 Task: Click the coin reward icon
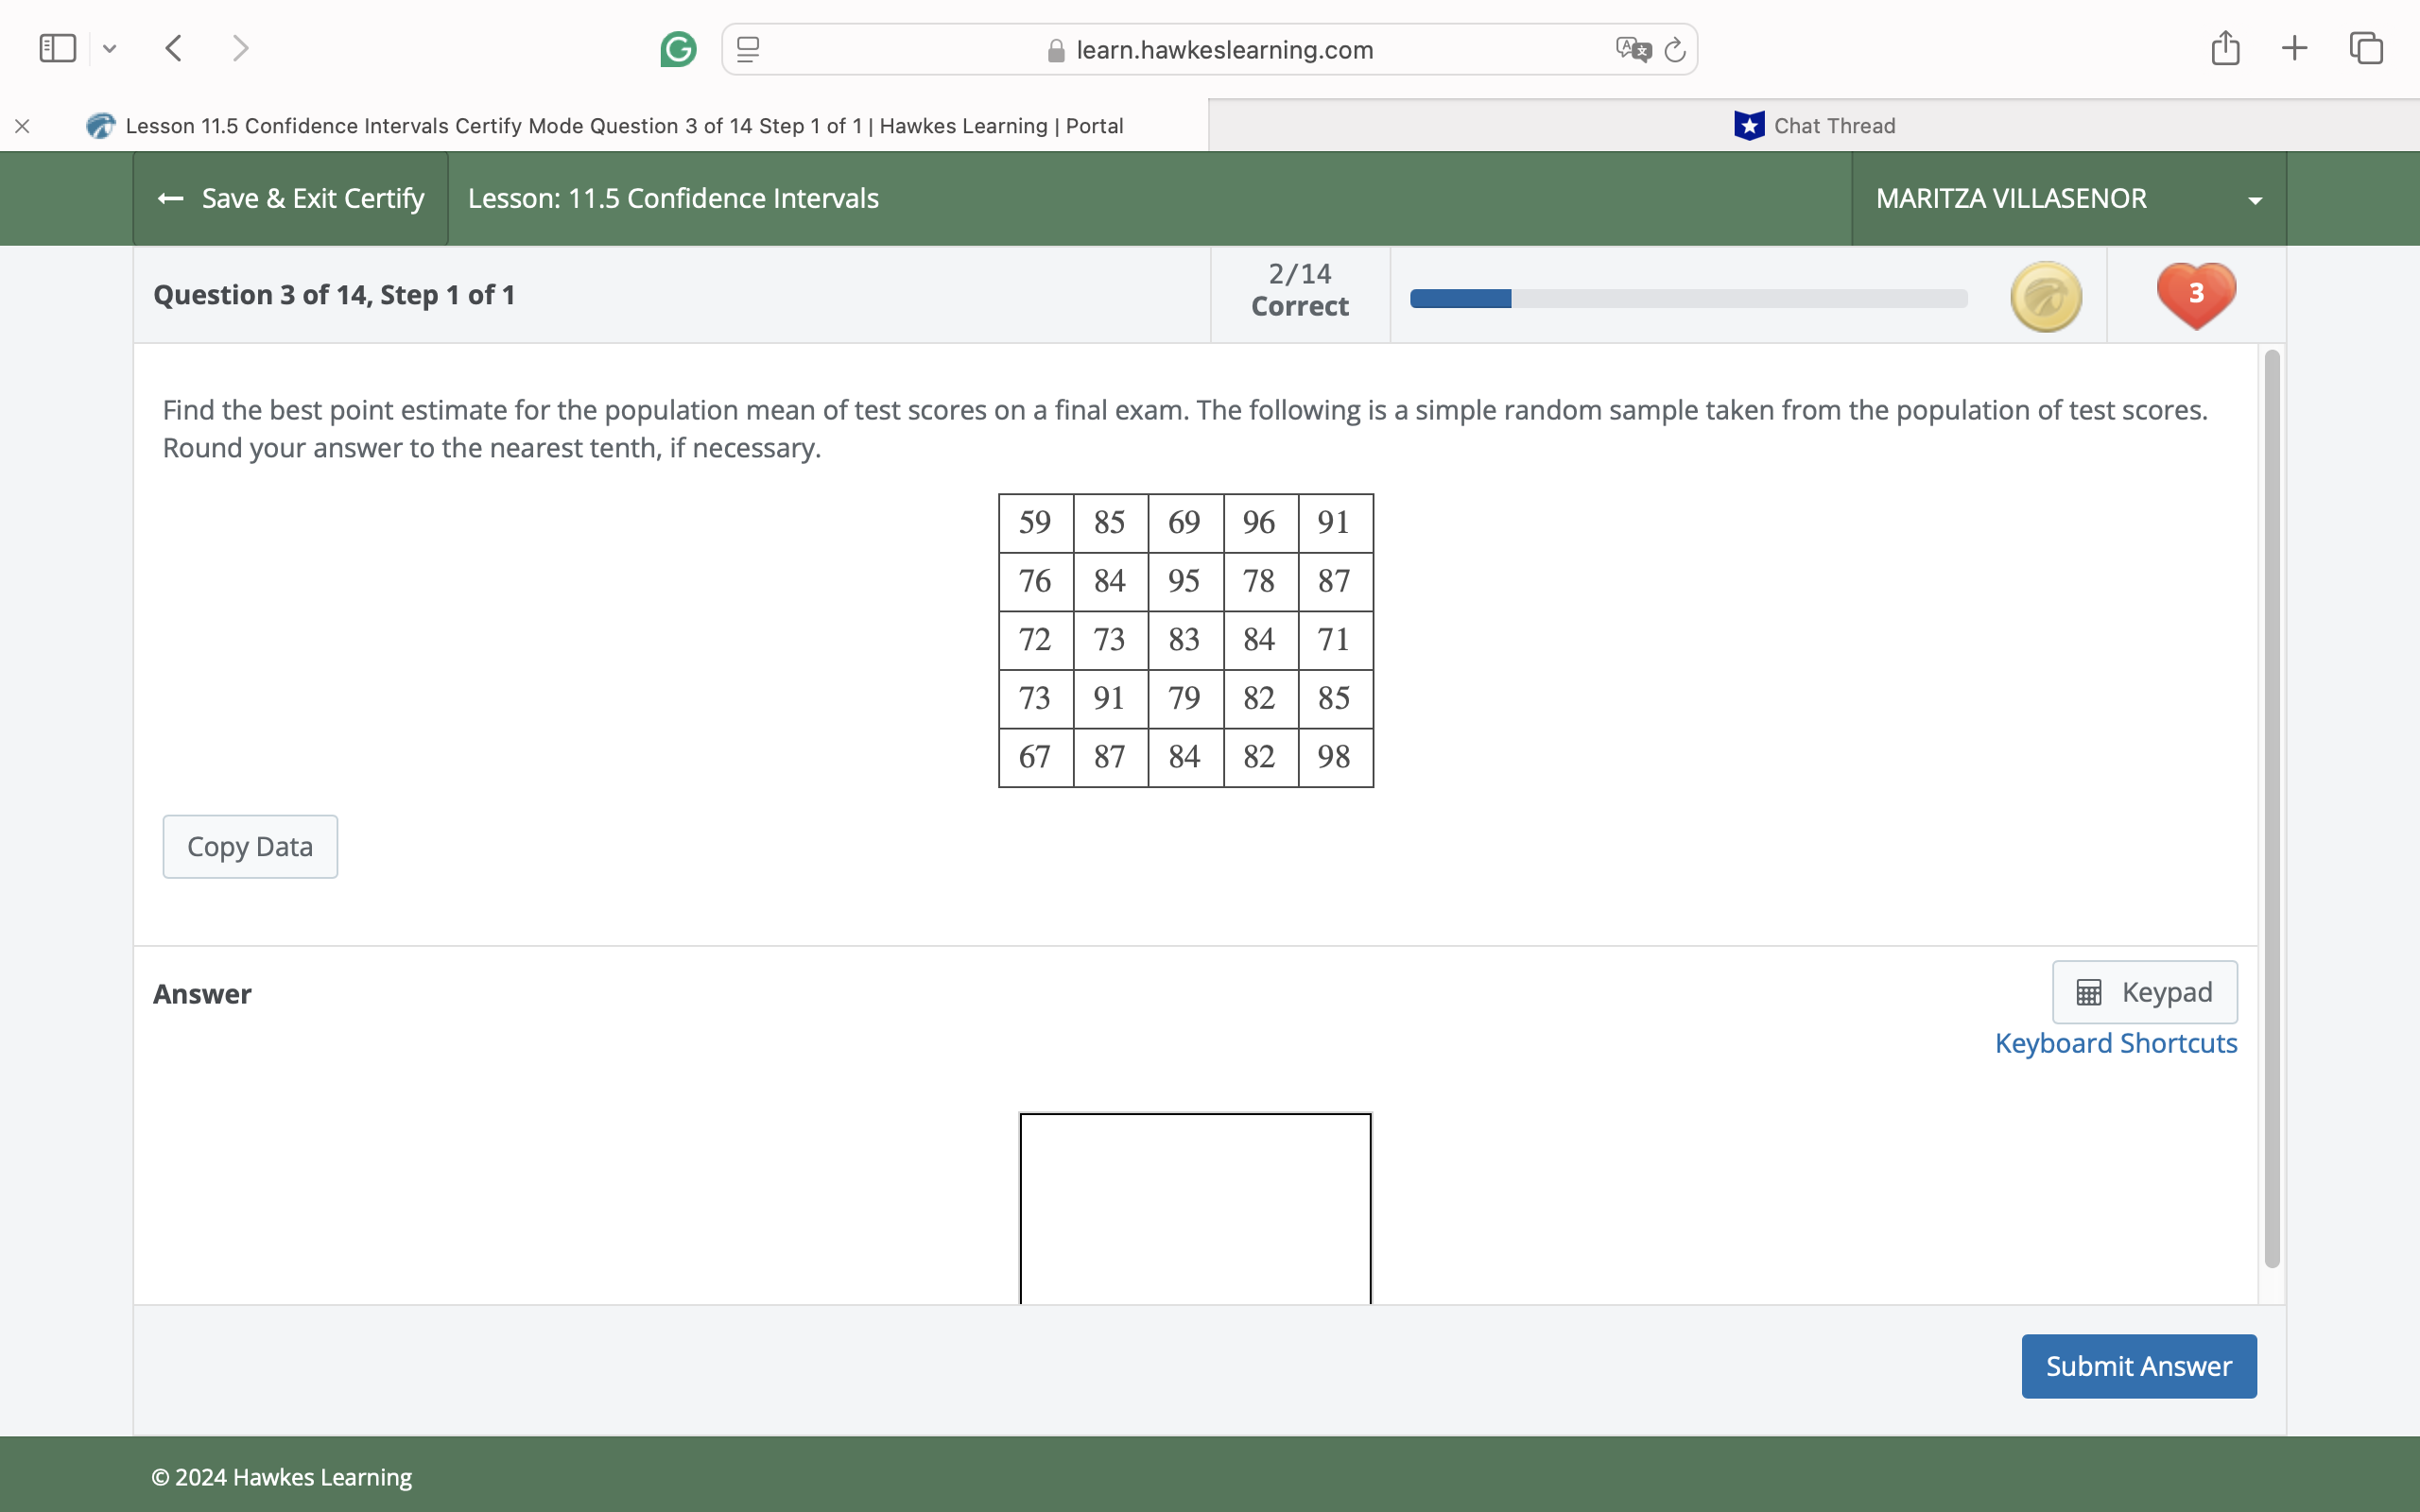pos(2045,295)
